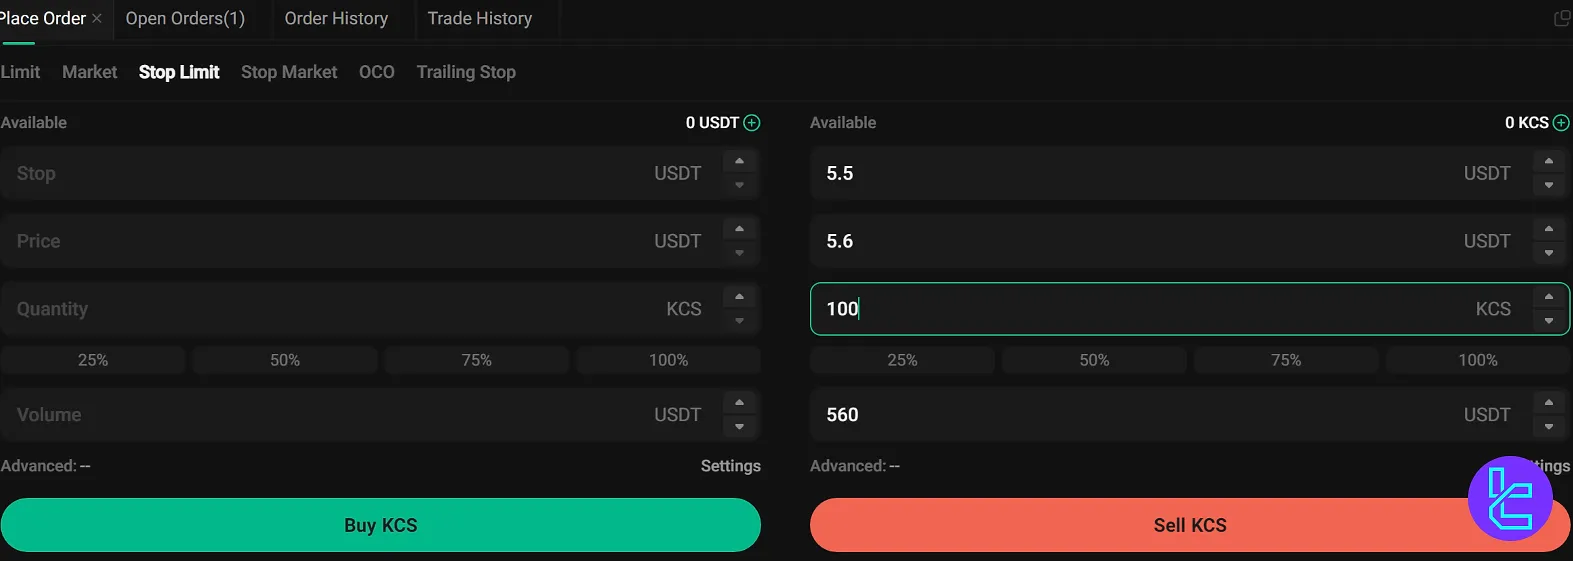Set sell amount to 100%
The image size is (1573, 561).
coord(1478,360)
